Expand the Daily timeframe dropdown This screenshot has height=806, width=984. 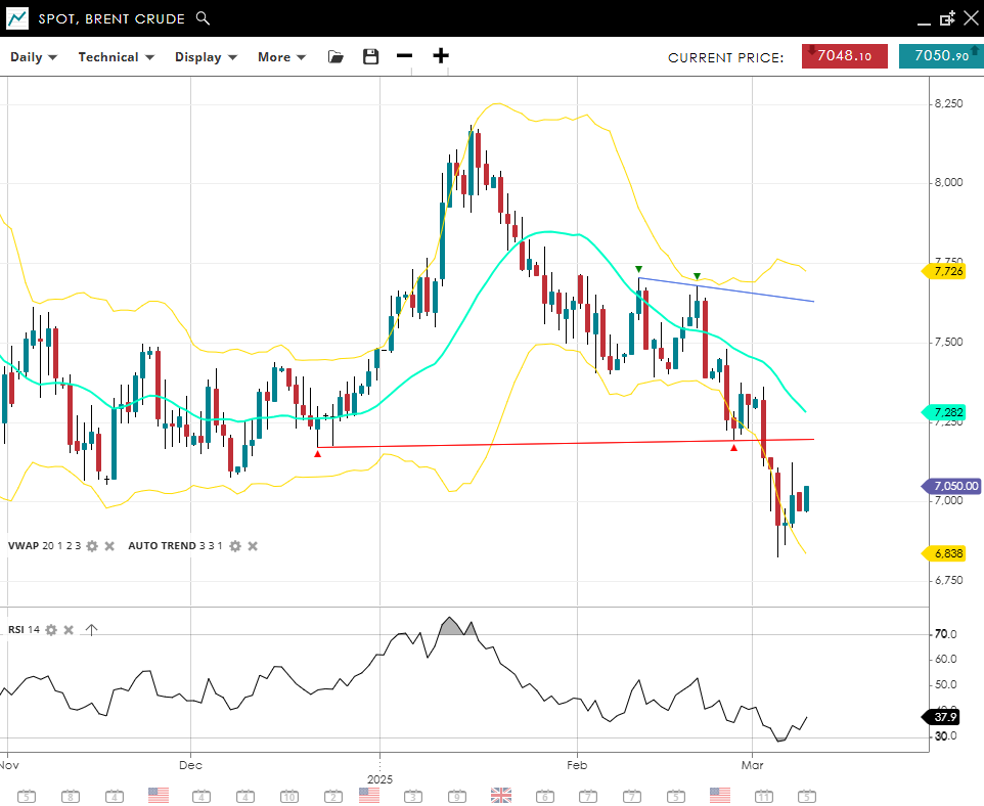(33, 57)
